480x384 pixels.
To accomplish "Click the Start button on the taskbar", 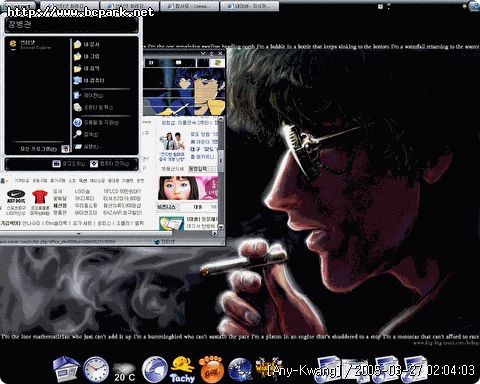I will click(x=19, y=6).
